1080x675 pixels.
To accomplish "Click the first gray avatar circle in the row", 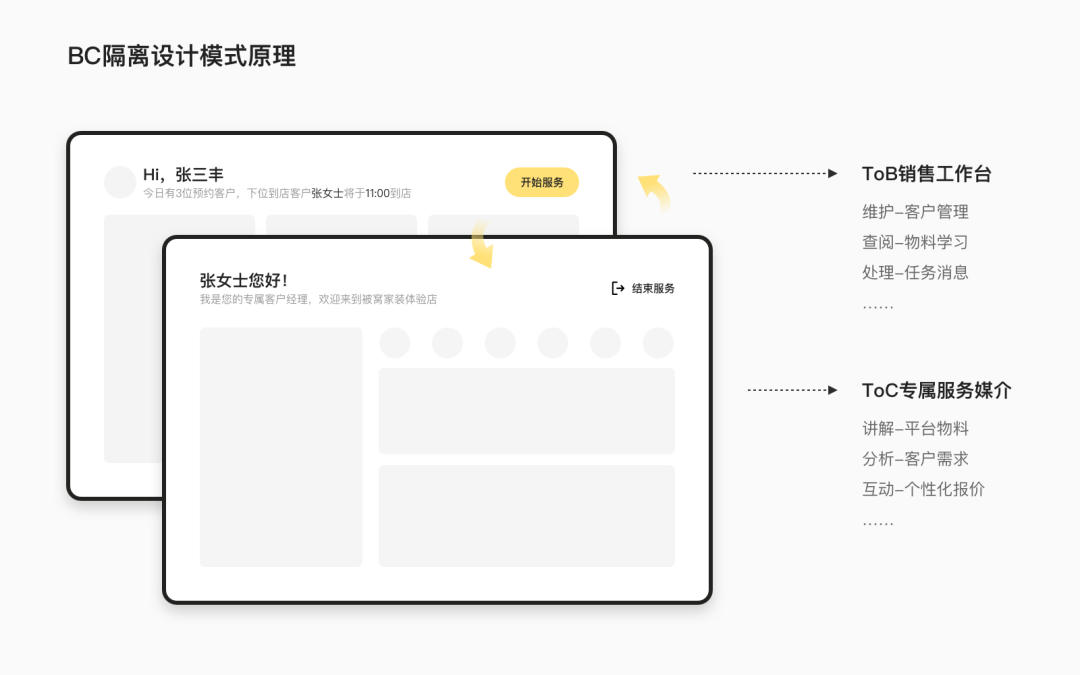I will 395,343.
